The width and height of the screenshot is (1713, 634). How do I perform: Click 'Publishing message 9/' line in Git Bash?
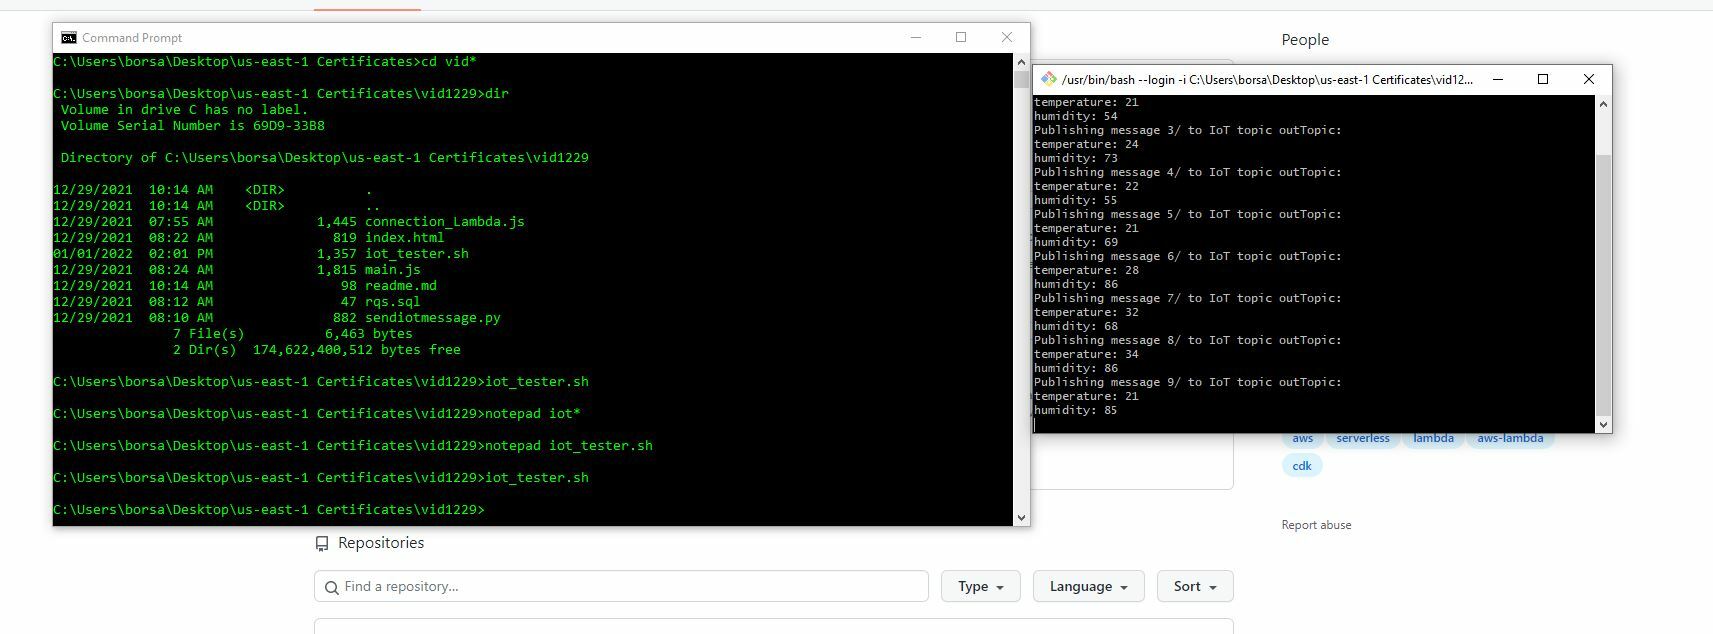click(1188, 382)
